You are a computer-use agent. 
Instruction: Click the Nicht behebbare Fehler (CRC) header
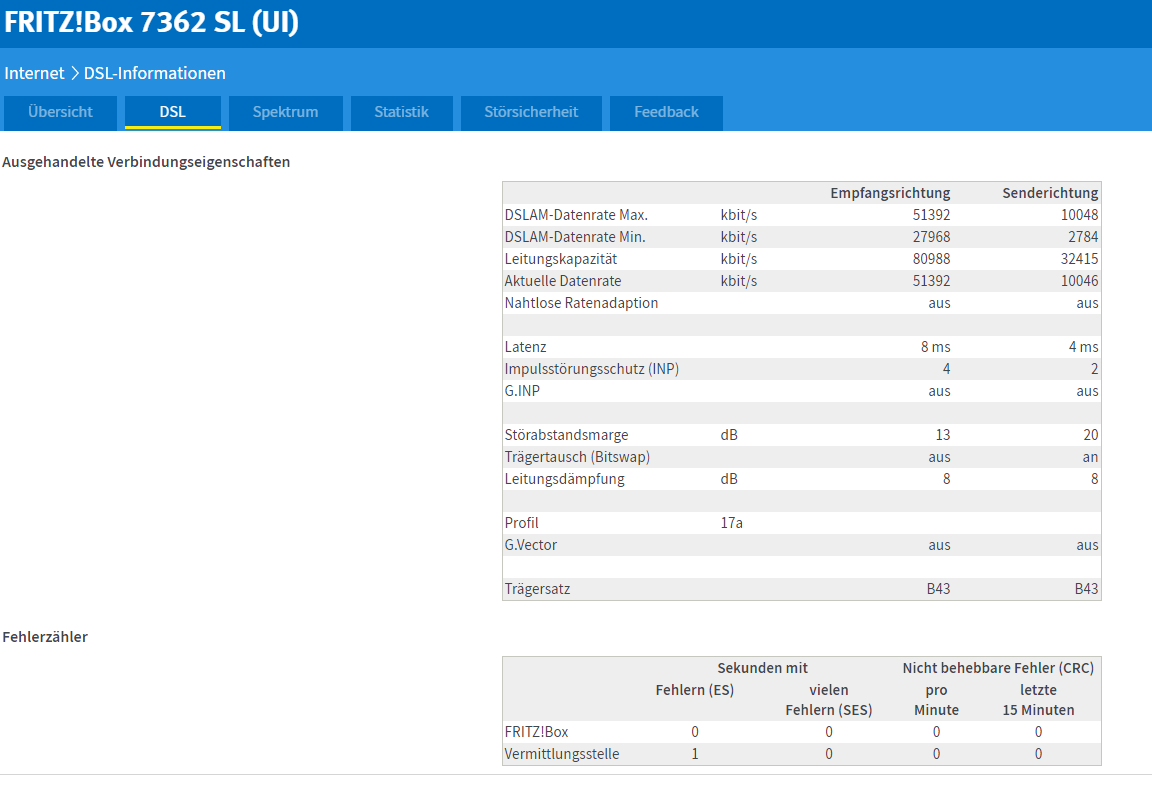pos(998,668)
